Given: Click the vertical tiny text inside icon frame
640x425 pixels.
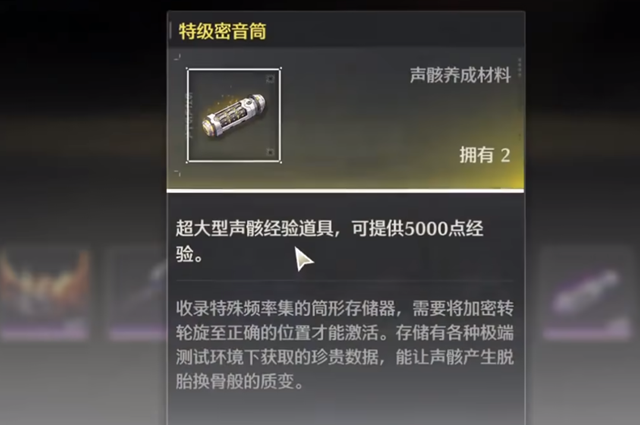Looking at the screenshot, I should click(190, 116).
